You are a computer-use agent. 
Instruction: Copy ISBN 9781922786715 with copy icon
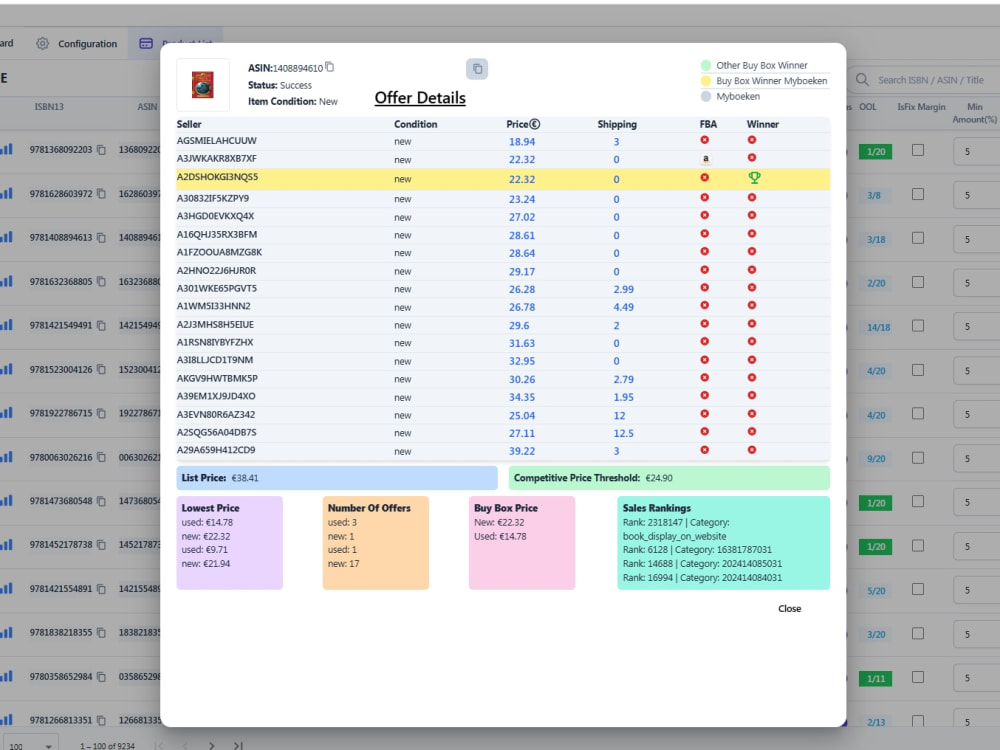[101, 413]
